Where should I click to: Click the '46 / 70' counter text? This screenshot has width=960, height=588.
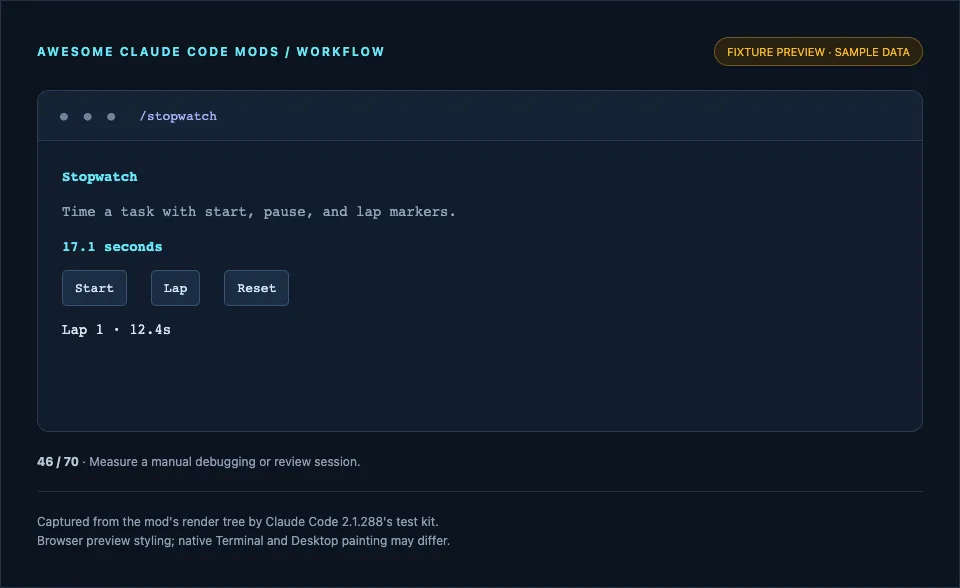(58, 462)
